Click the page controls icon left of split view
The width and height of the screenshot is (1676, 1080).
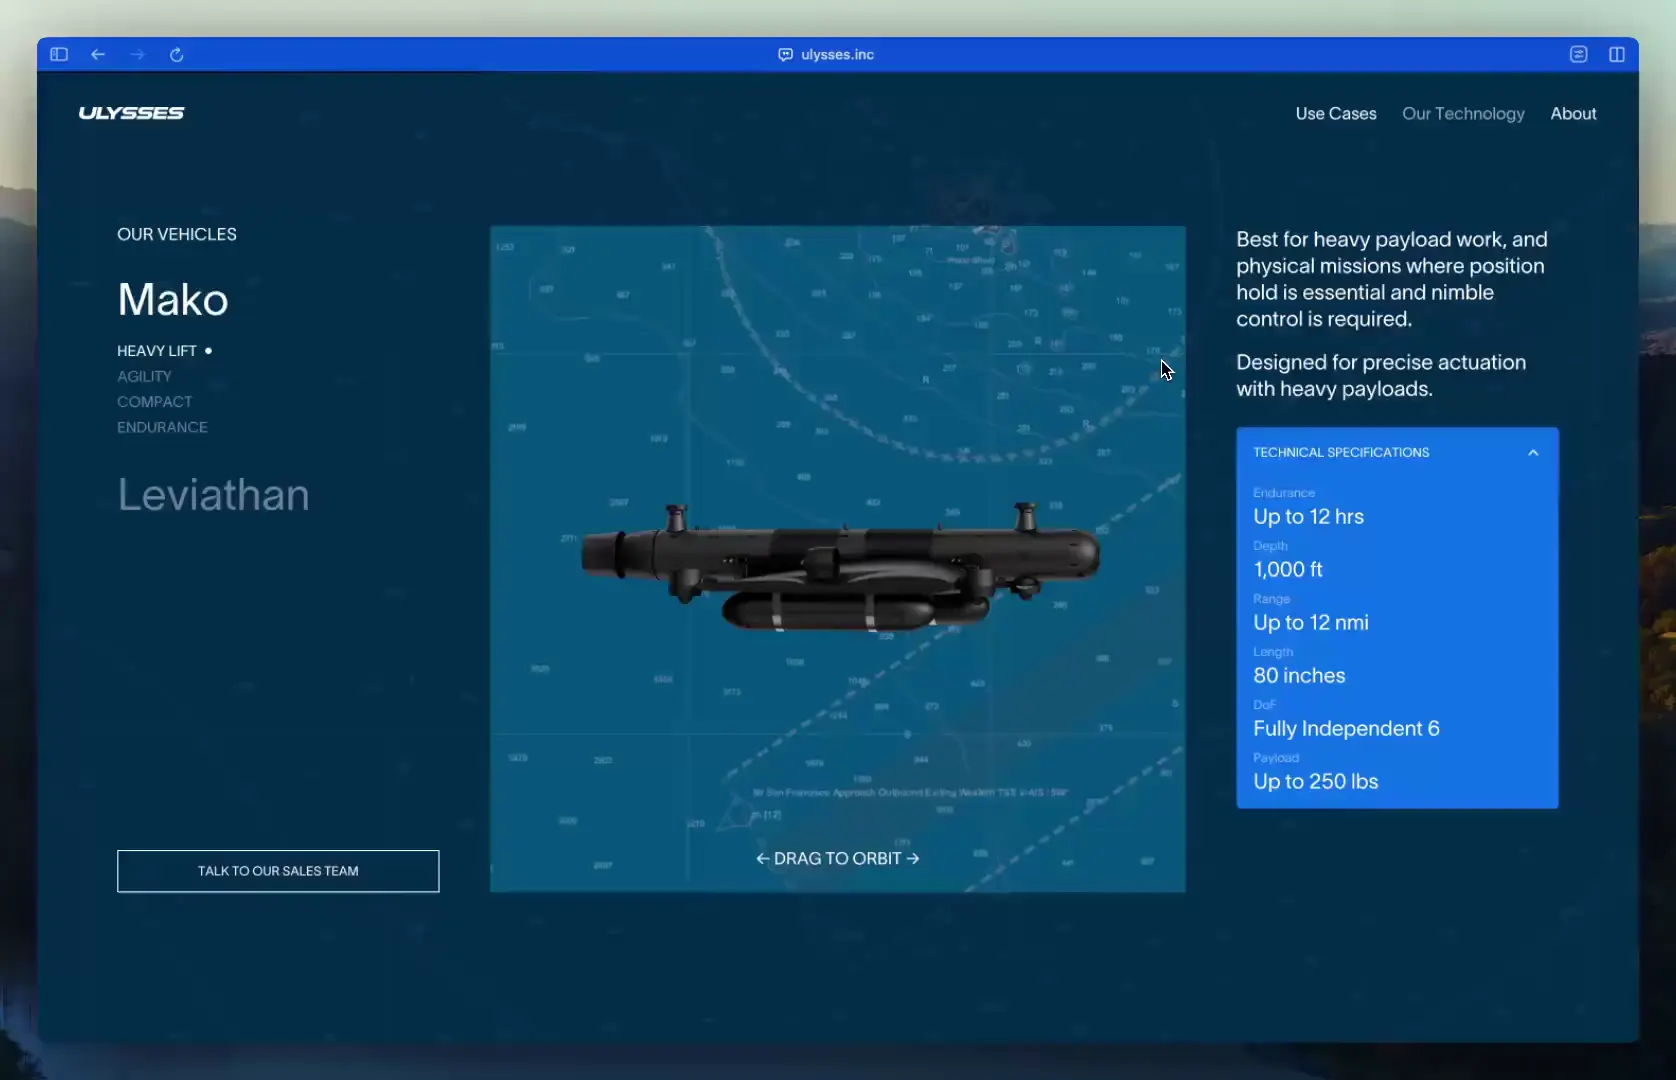point(1578,55)
